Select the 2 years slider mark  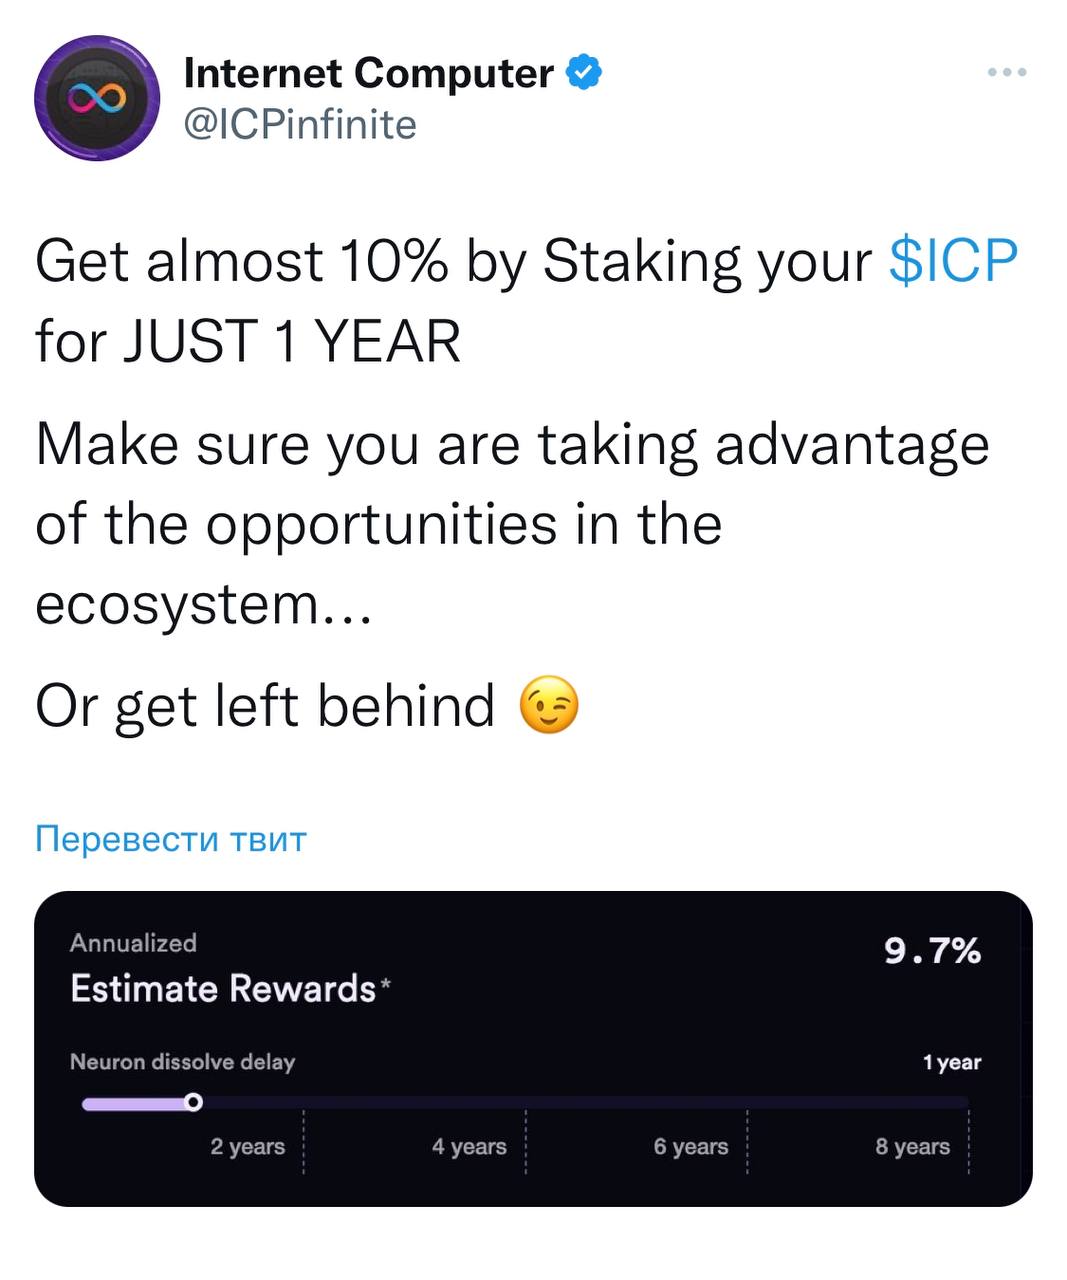[248, 1146]
